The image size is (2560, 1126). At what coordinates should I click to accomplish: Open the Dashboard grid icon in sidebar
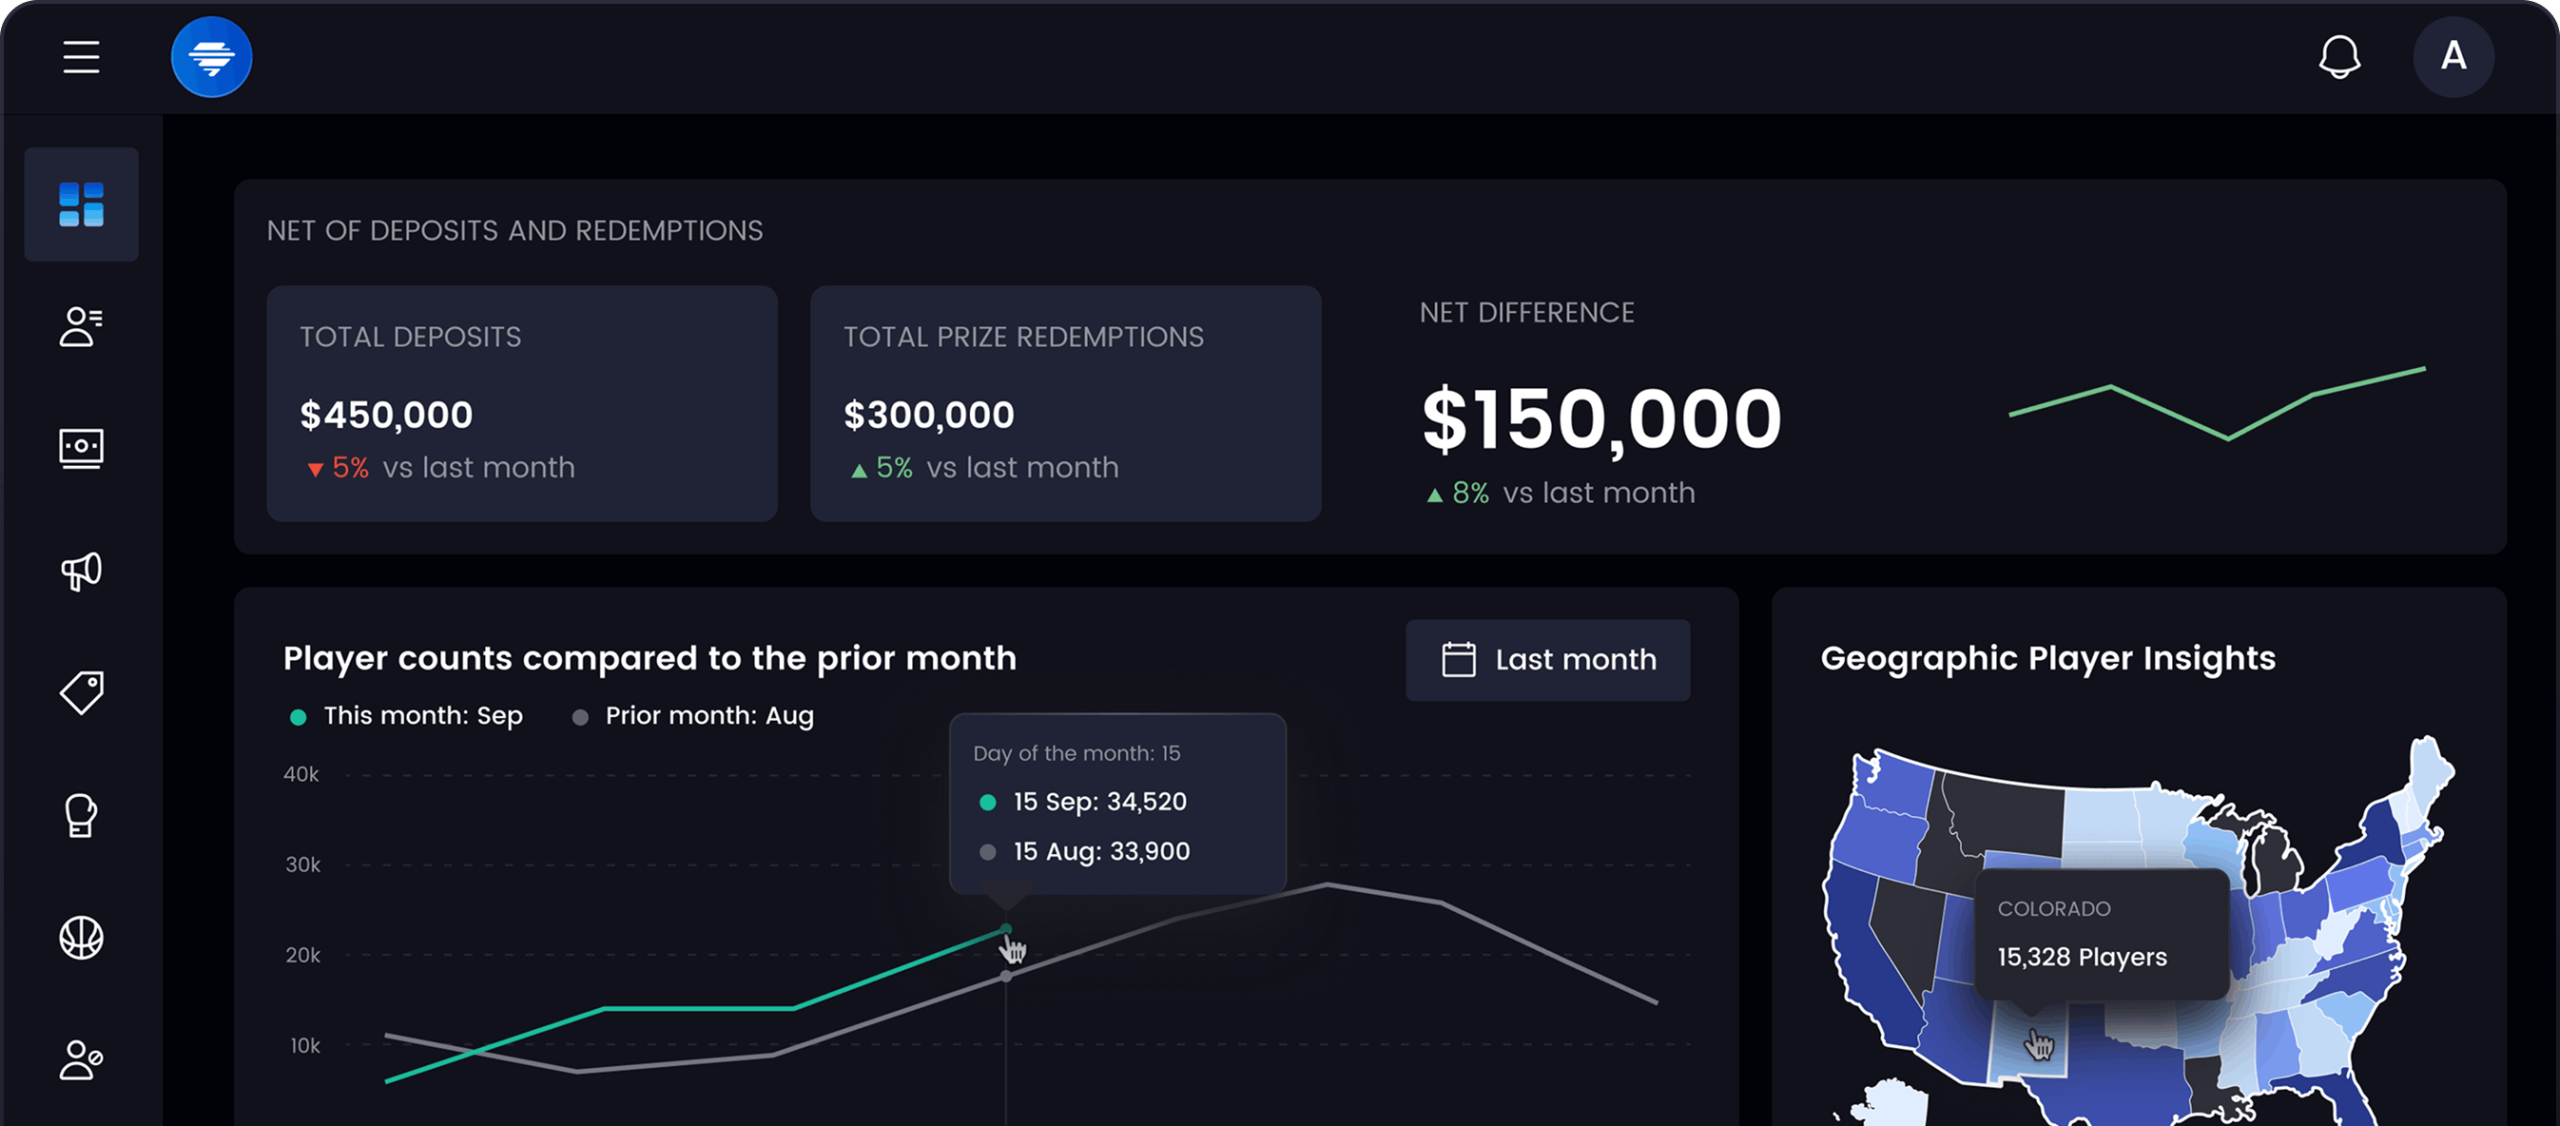(81, 204)
